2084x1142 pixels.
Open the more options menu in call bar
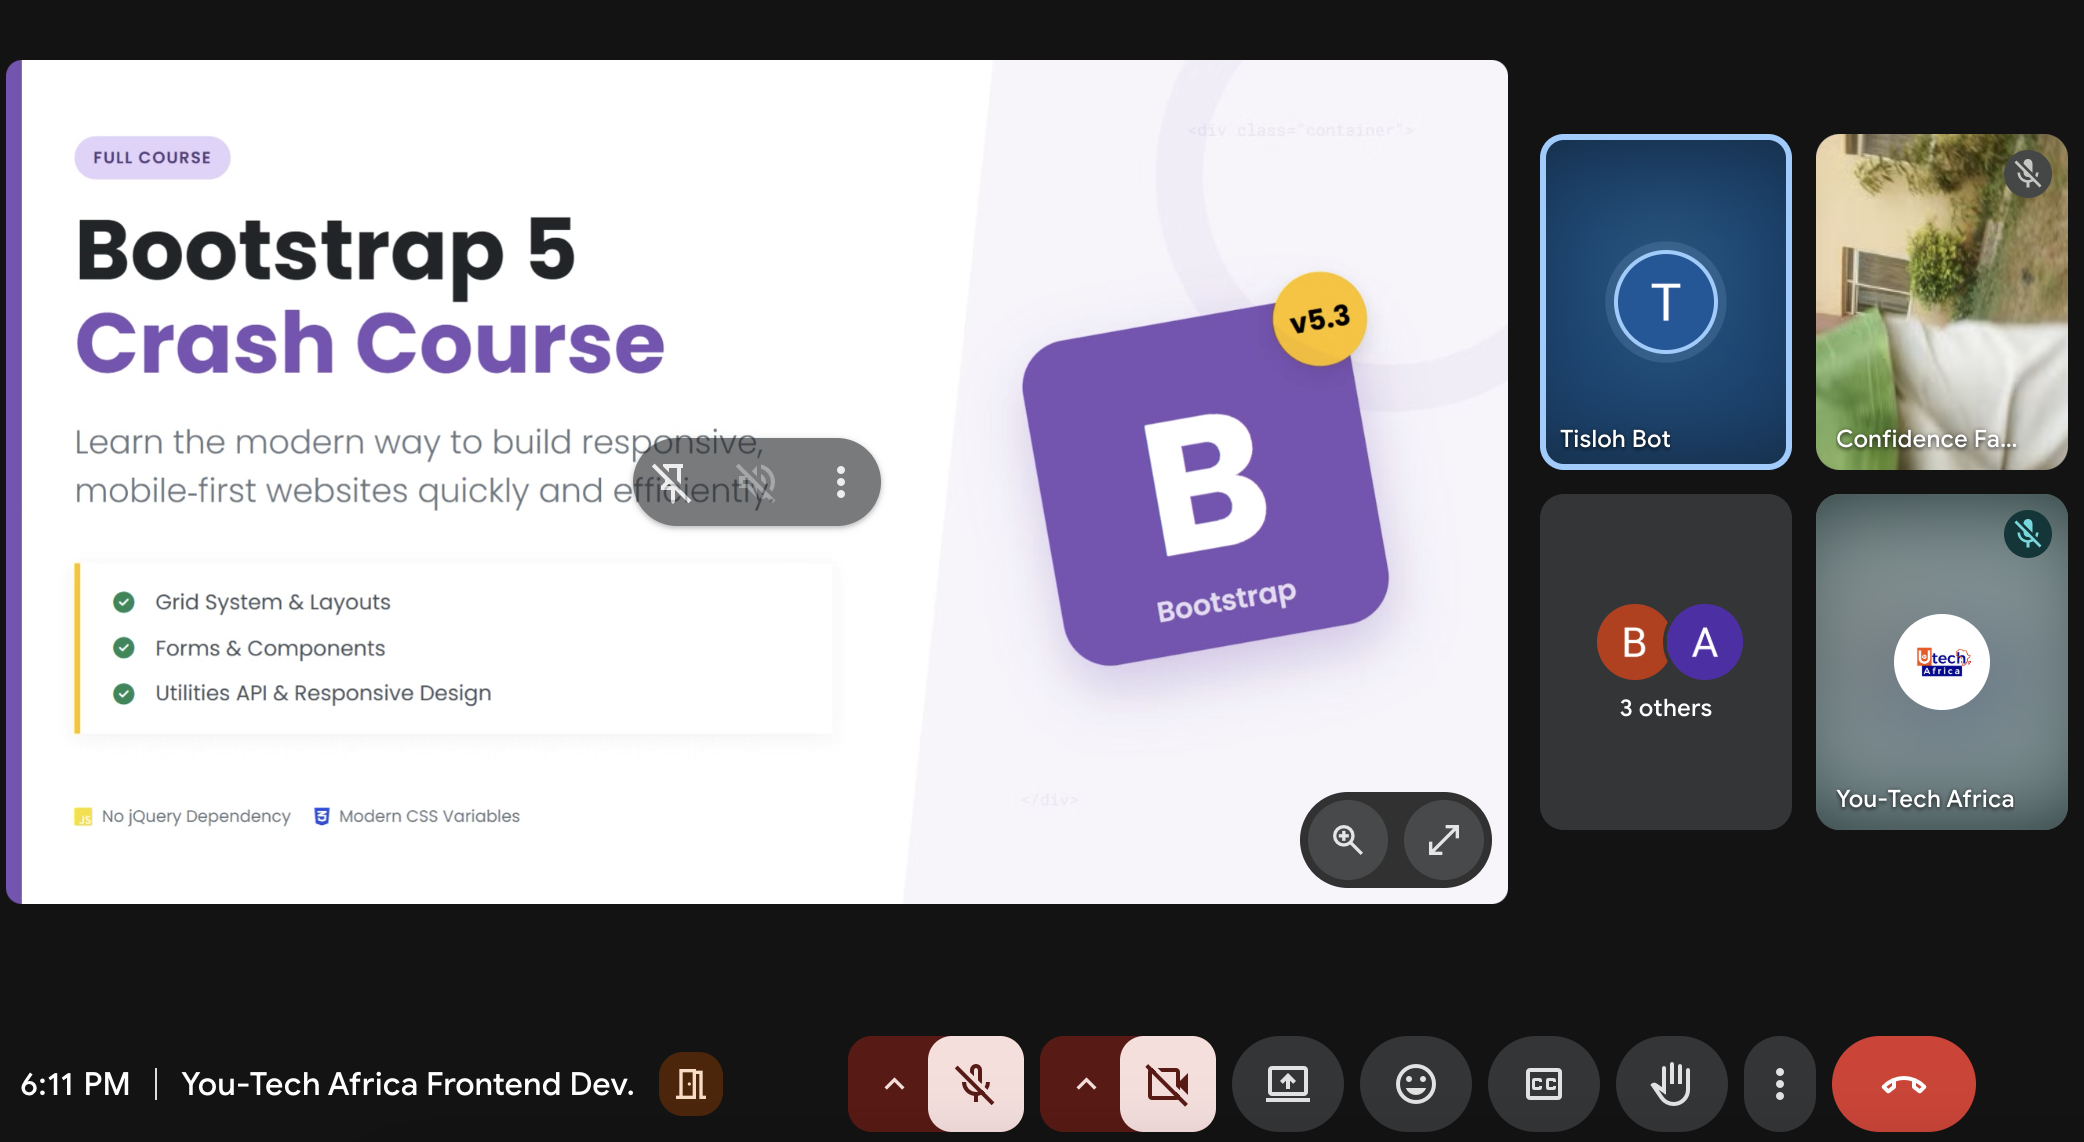(x=1779, y=1084)
